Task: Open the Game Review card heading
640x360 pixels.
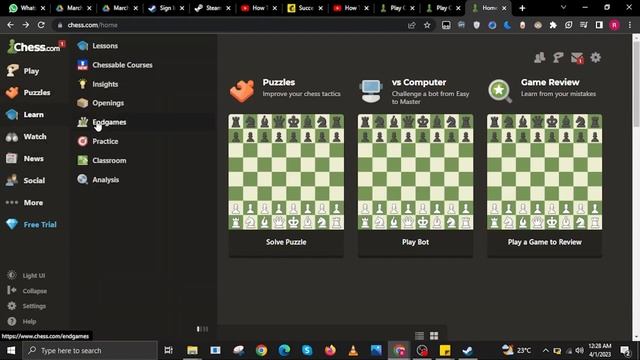Action: click(550, 82)
